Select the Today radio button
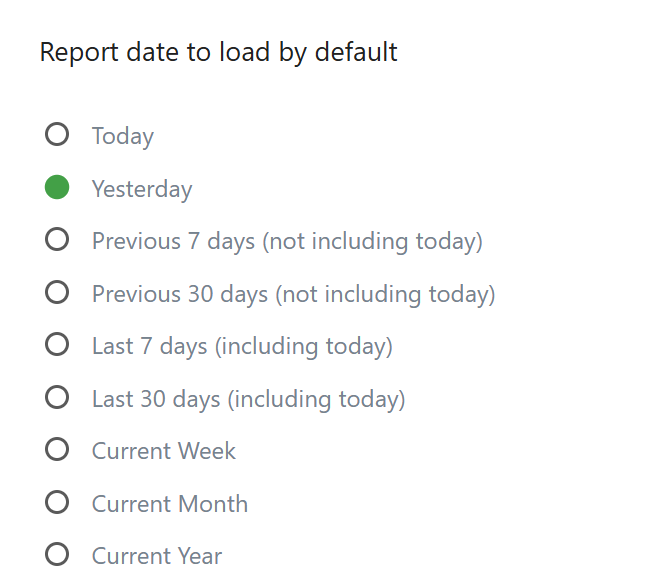 [57, 135]
